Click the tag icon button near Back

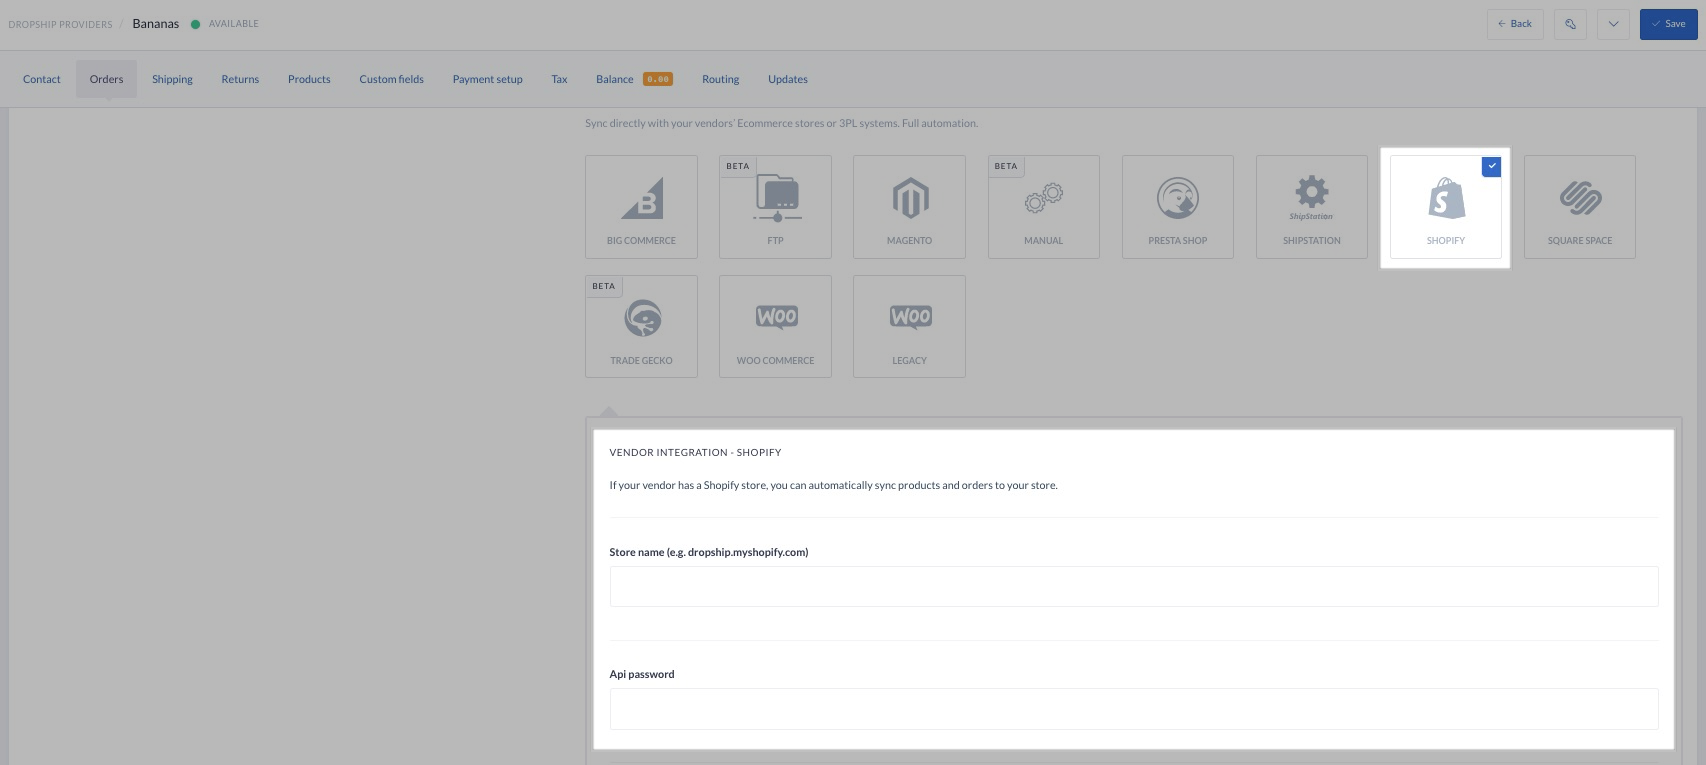click(1570, 24)
